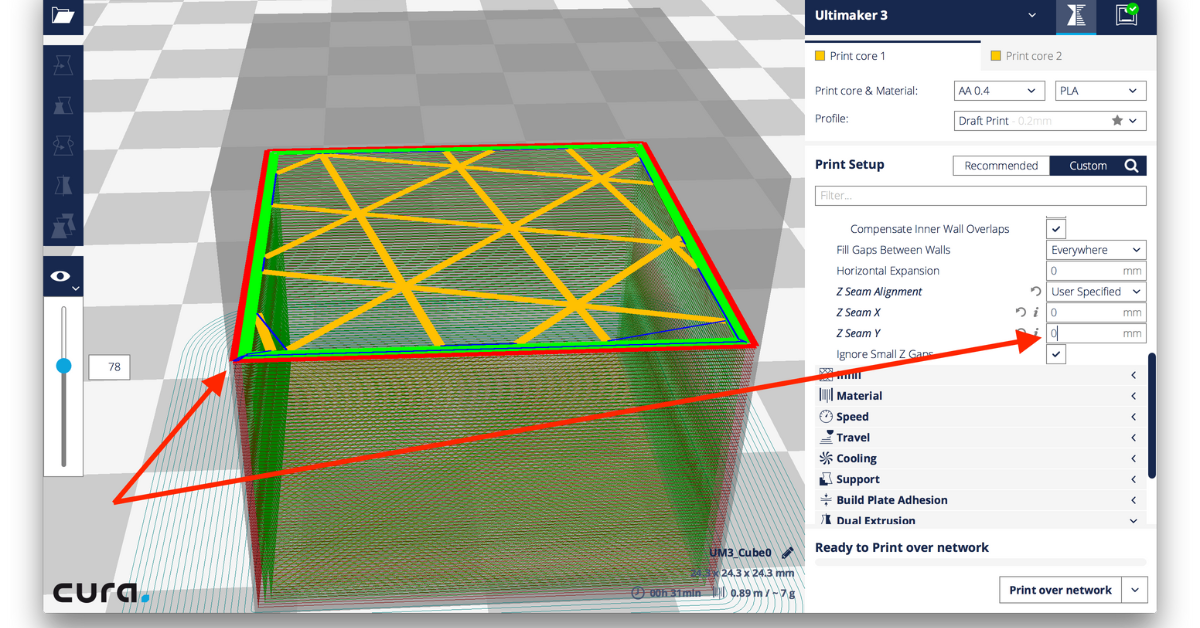Open the view mode eye icon
The width and height of the screenshot is (1200, 628).
pyautogui.click(x=61, y=276)
